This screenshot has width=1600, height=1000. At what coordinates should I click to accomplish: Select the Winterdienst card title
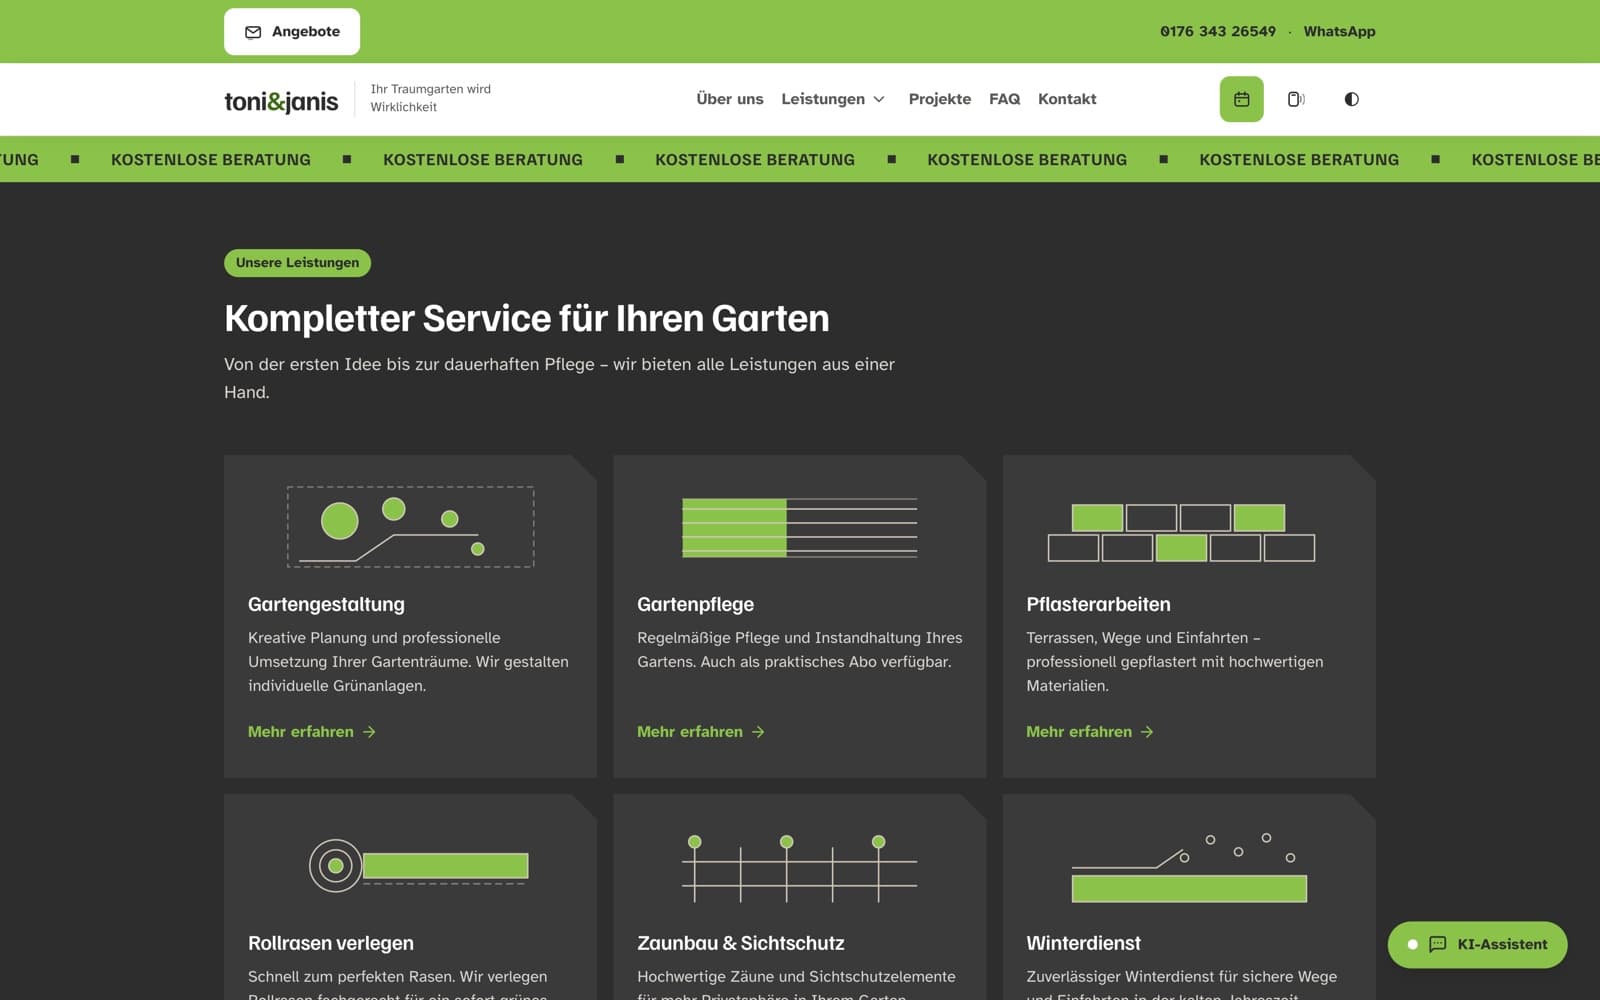point(1083,943)
